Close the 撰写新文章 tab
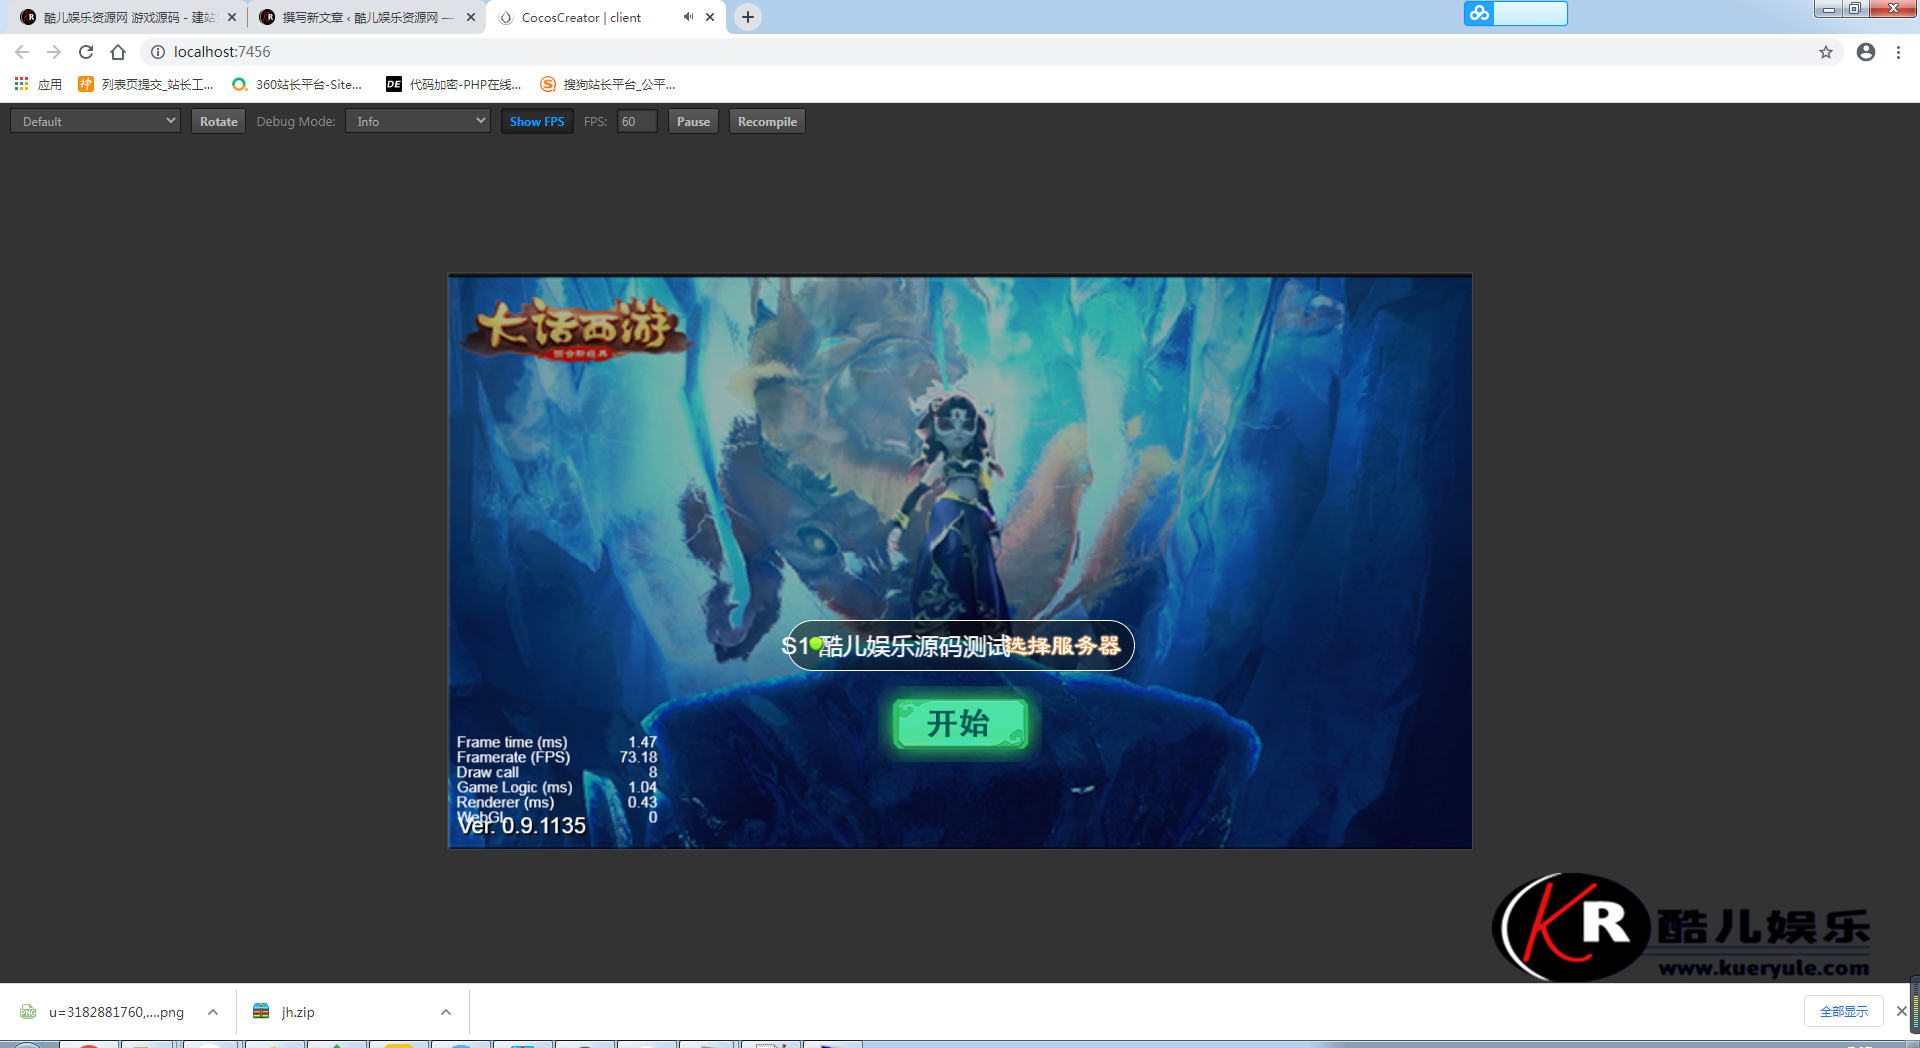Viewport: 1920px width, 1048px height. (x=471, y=17)
